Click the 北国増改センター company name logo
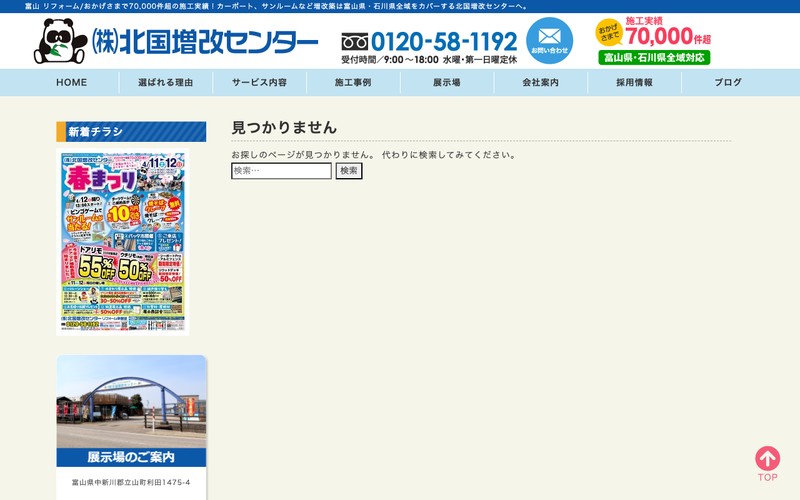The height and width of the screenshot is (500, 800). [205, 41]
